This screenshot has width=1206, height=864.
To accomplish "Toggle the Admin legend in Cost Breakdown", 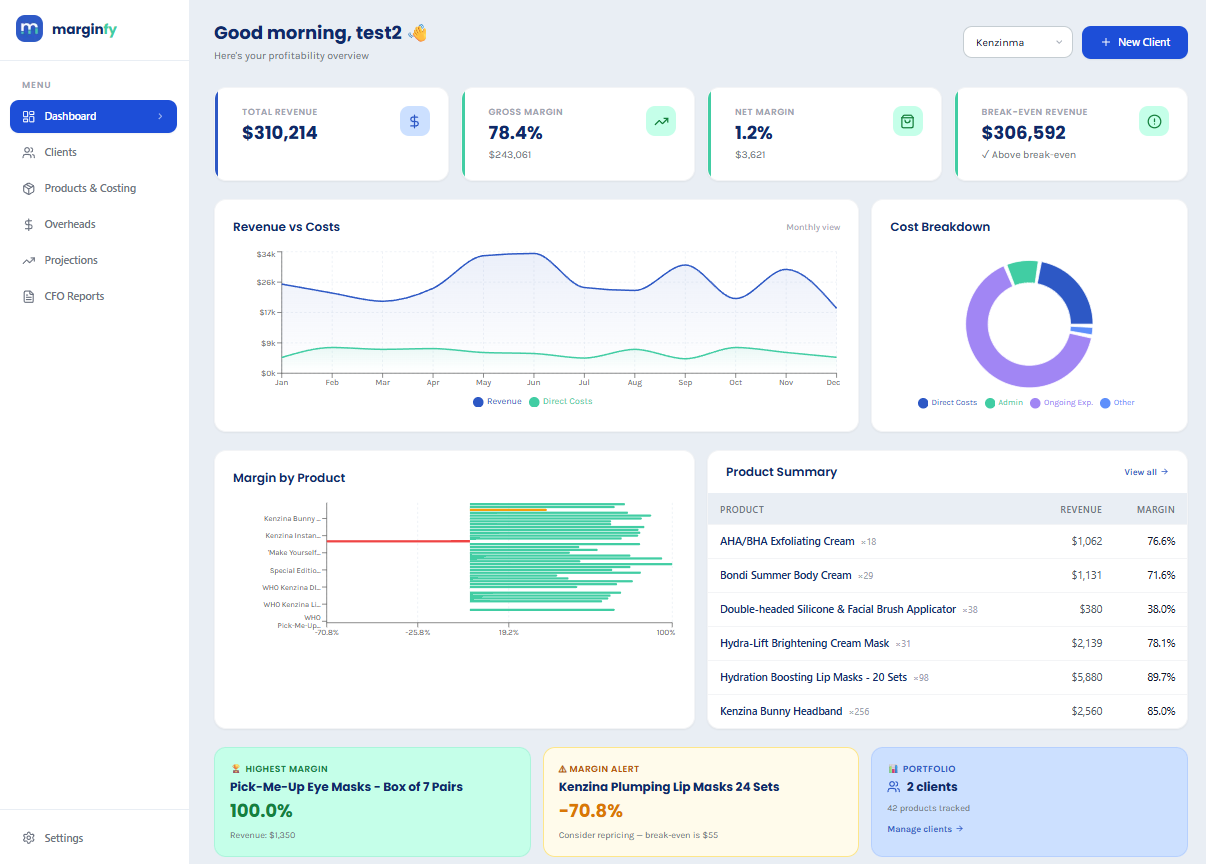I will (1004, 403).
